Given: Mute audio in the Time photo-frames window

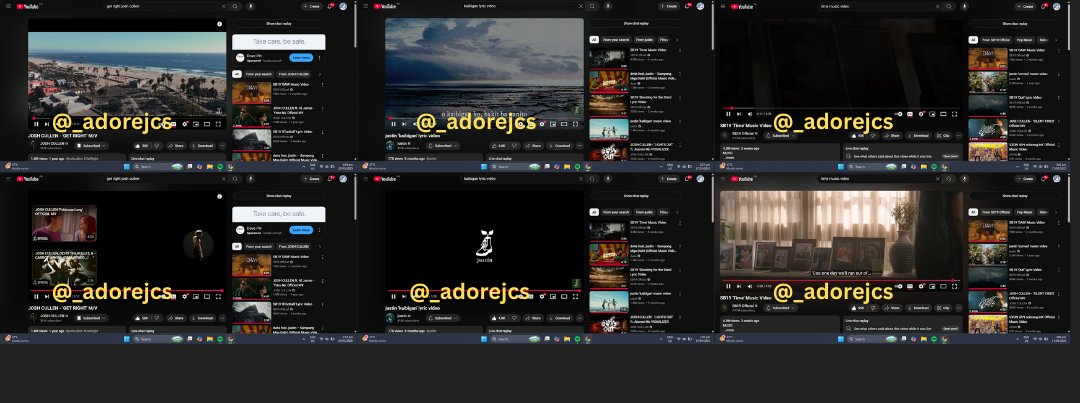Looking at the screenshot, I should coord(750,287).
